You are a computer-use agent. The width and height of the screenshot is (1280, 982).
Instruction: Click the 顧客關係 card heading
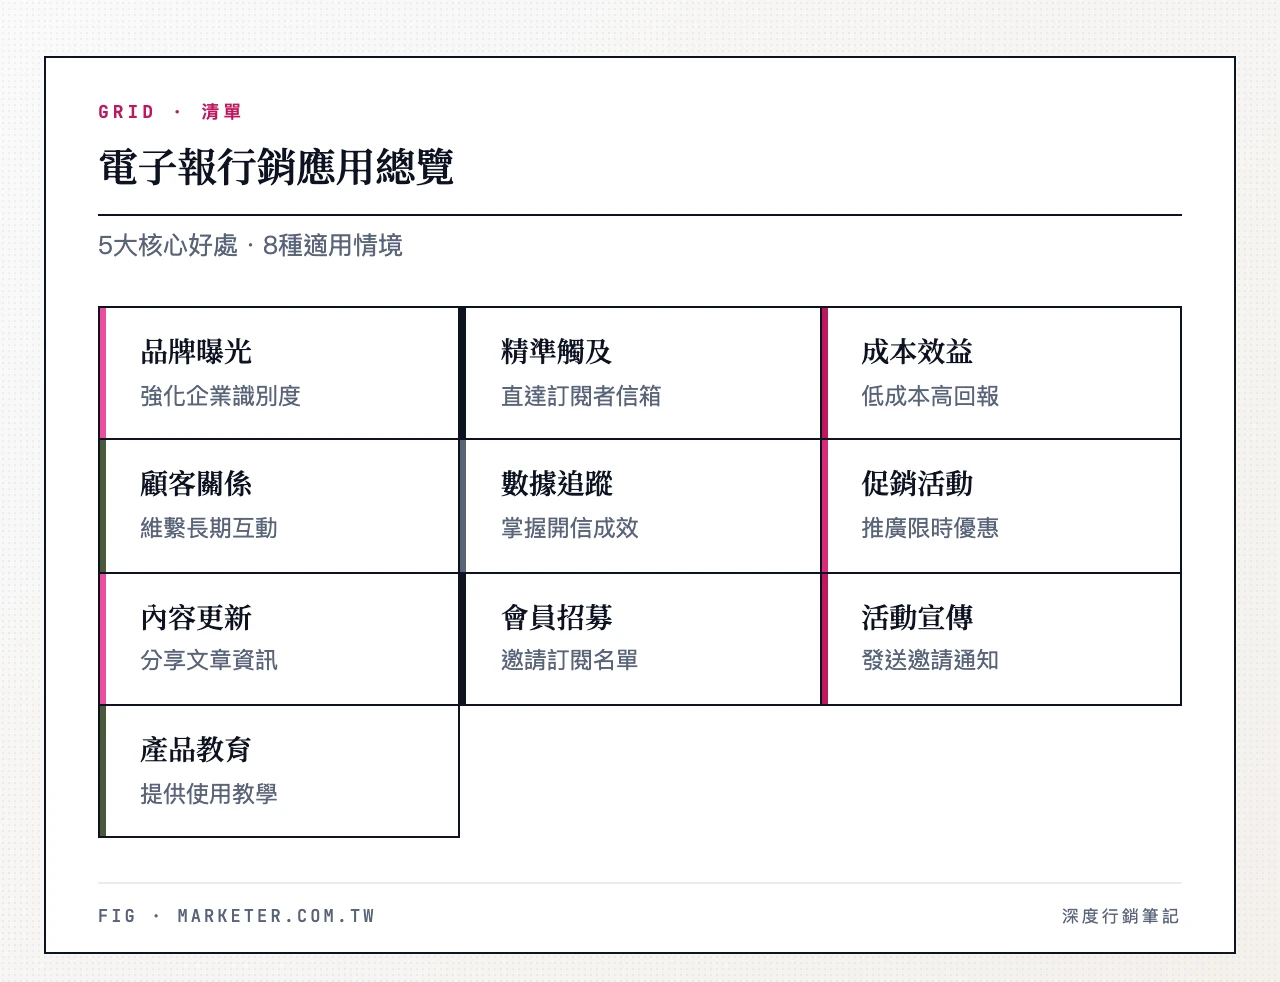coord(196,484)
